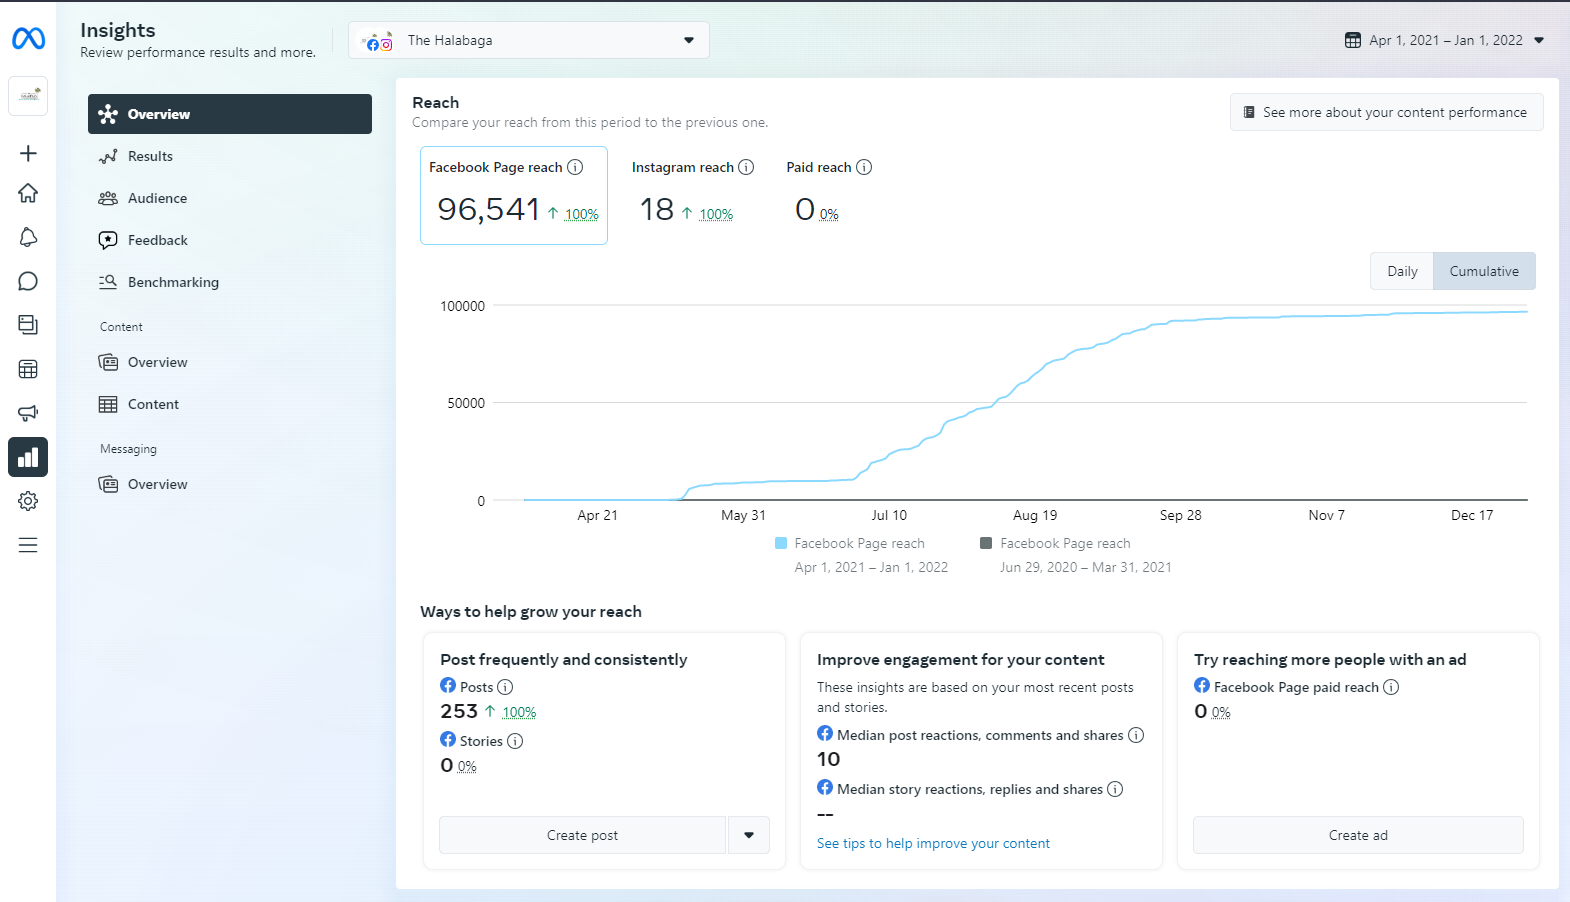Click Posts 100% change percentage
1570x902 pixels.
519,712
